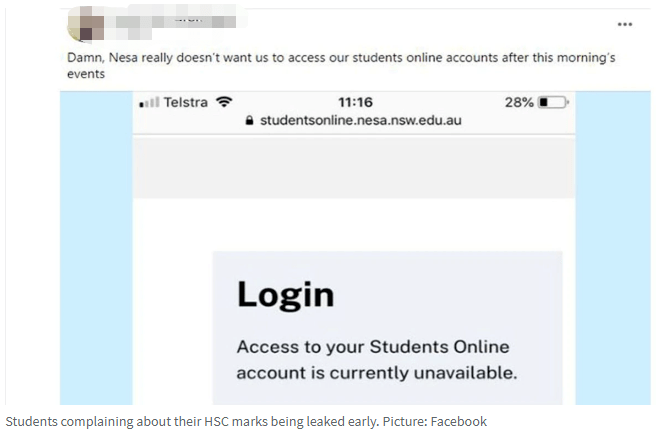The image size is (656, 430).
Task: Click the grey header banner of webpage
Action: (354, 167)
